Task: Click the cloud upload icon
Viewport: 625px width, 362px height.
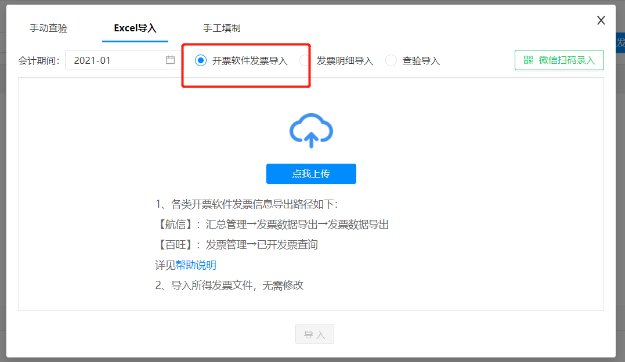Action: 311,131
